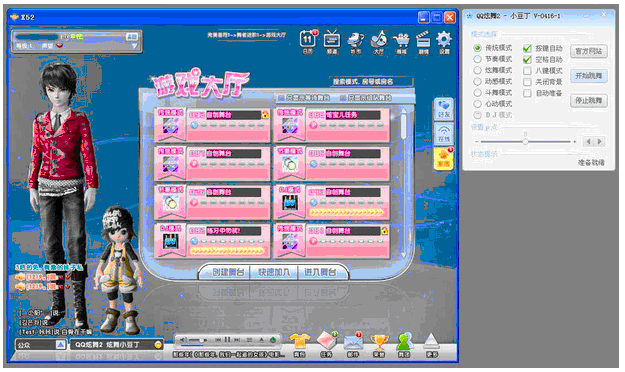
Task: Click the p-point slider handle
Action: tap(525, 142)
